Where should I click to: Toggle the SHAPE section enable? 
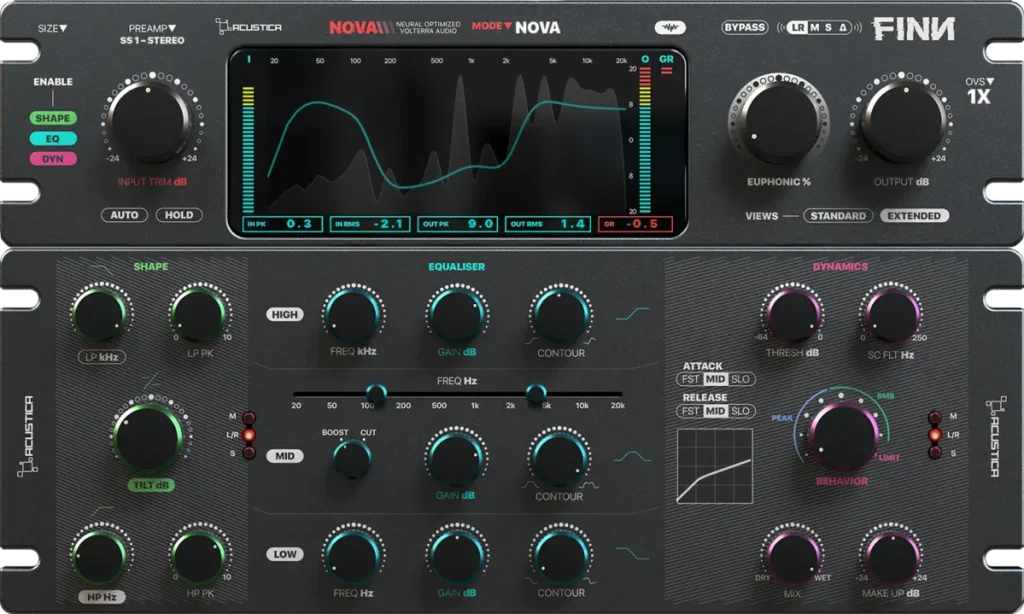pyautogui.click(x=53, y=118)
